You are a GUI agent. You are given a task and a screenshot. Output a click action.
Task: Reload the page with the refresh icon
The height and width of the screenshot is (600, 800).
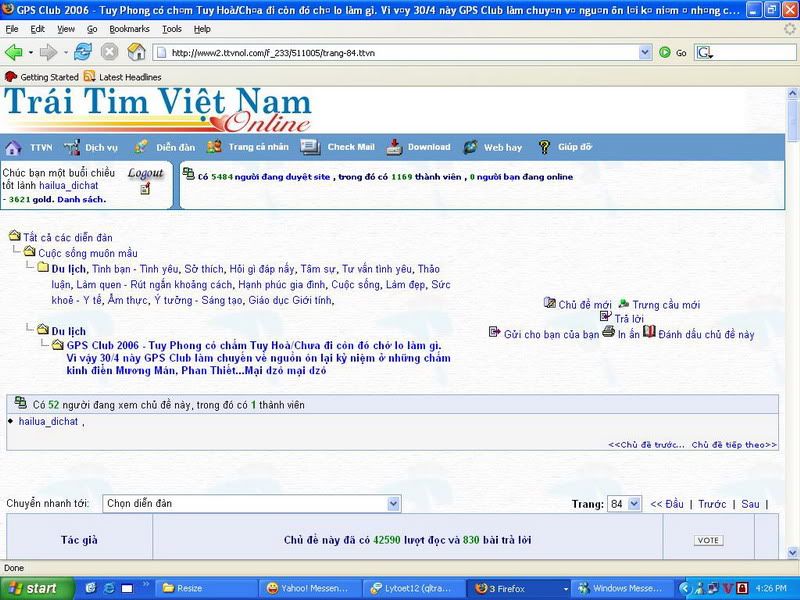point(83,52)
